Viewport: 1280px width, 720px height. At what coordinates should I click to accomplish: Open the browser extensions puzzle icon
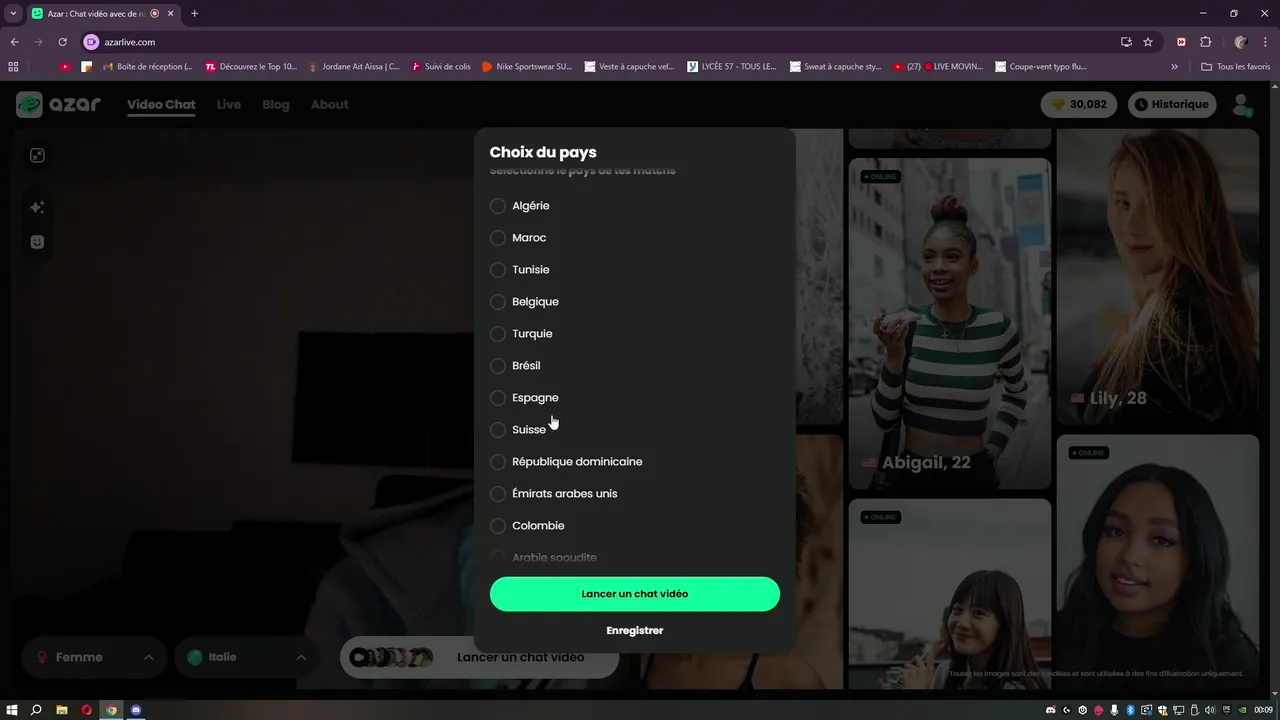point(1205,42)
